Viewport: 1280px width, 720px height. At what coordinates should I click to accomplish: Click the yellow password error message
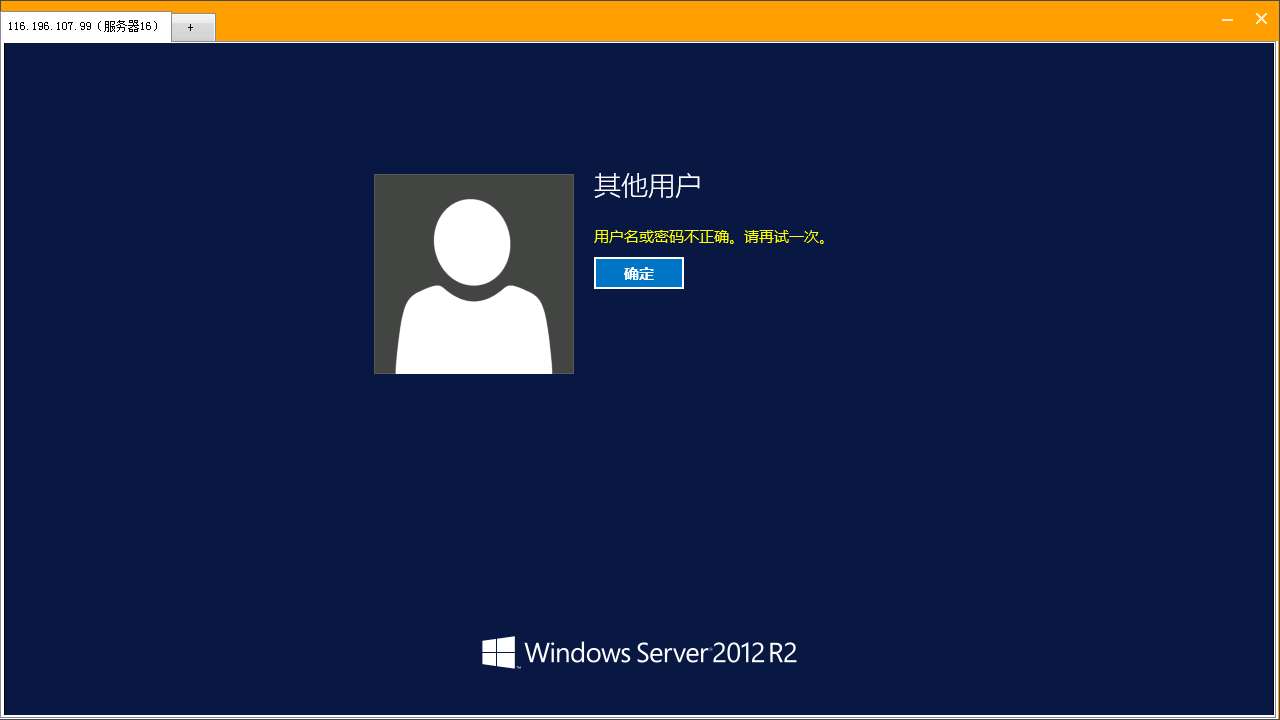(710, 238)
